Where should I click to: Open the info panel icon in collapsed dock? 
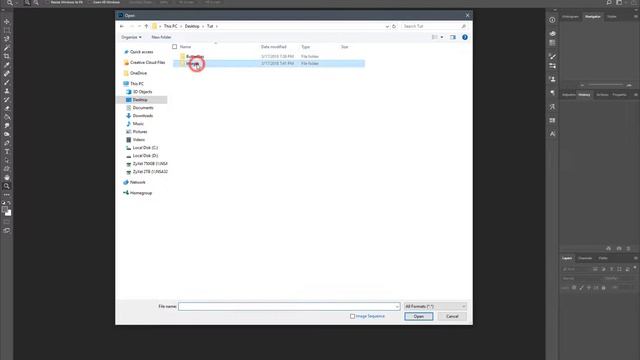click(x=552, y=20)
